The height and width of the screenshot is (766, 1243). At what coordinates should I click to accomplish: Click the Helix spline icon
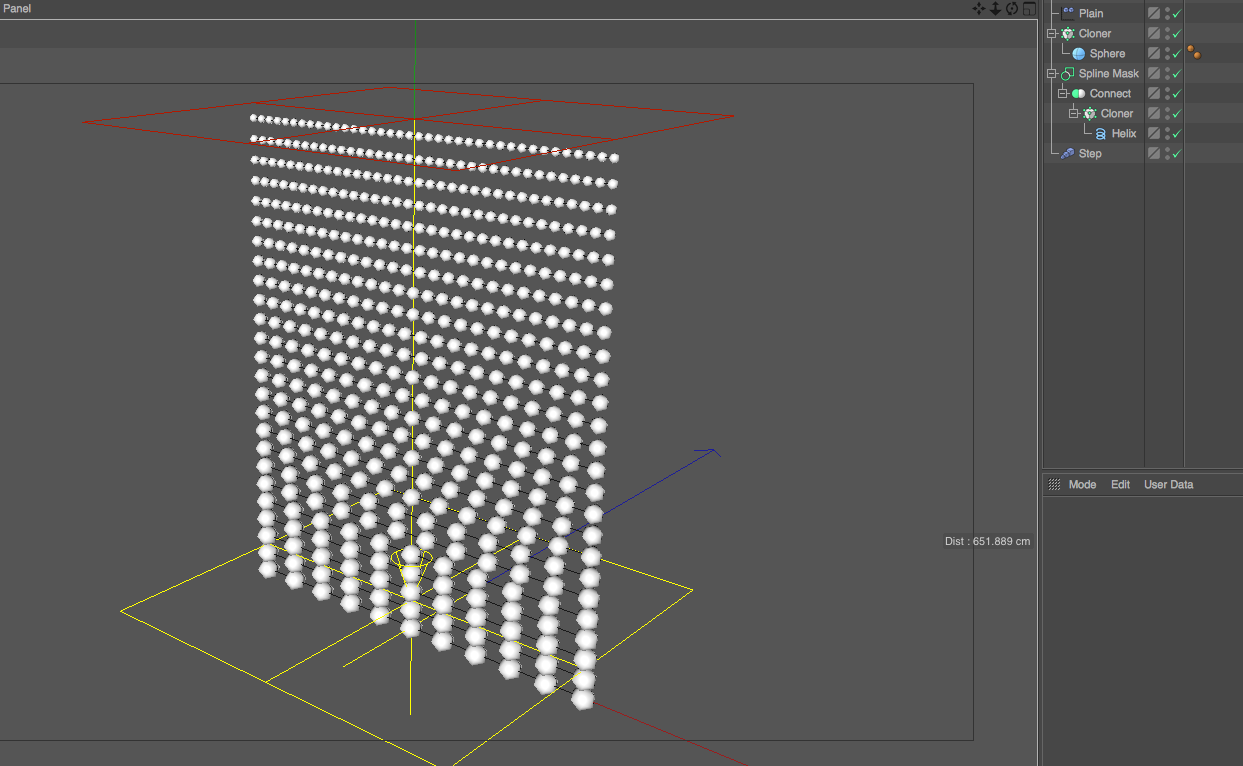point(1100,133)
